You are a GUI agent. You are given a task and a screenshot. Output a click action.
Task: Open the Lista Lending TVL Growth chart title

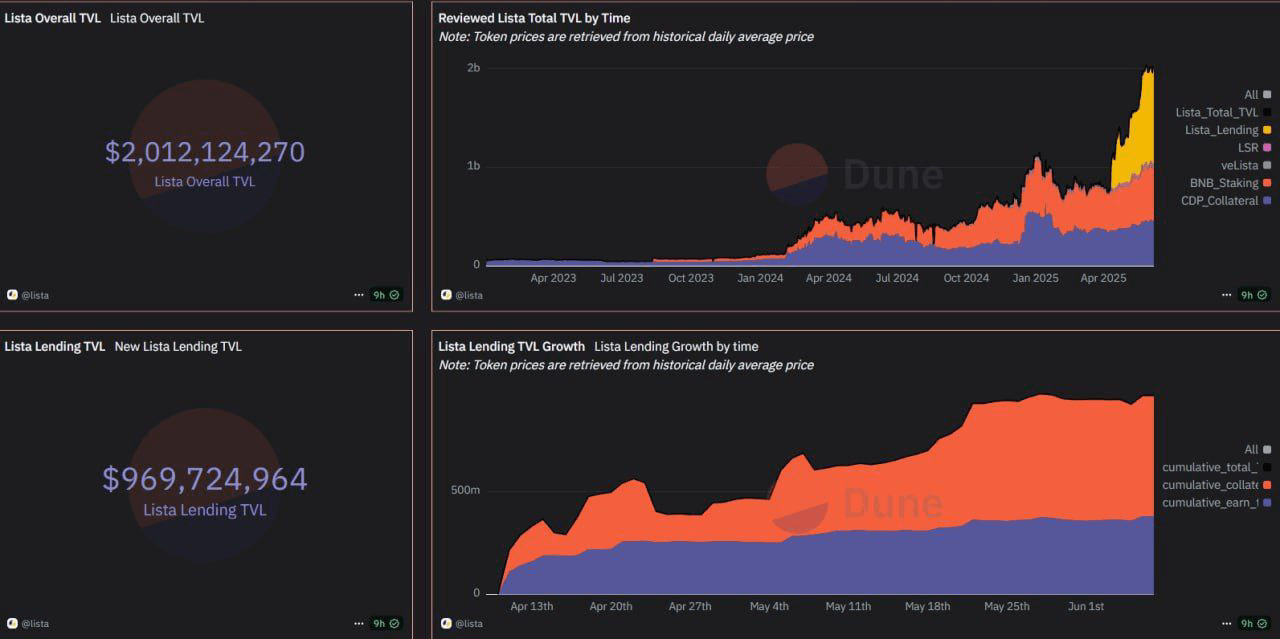coord(511,346)
